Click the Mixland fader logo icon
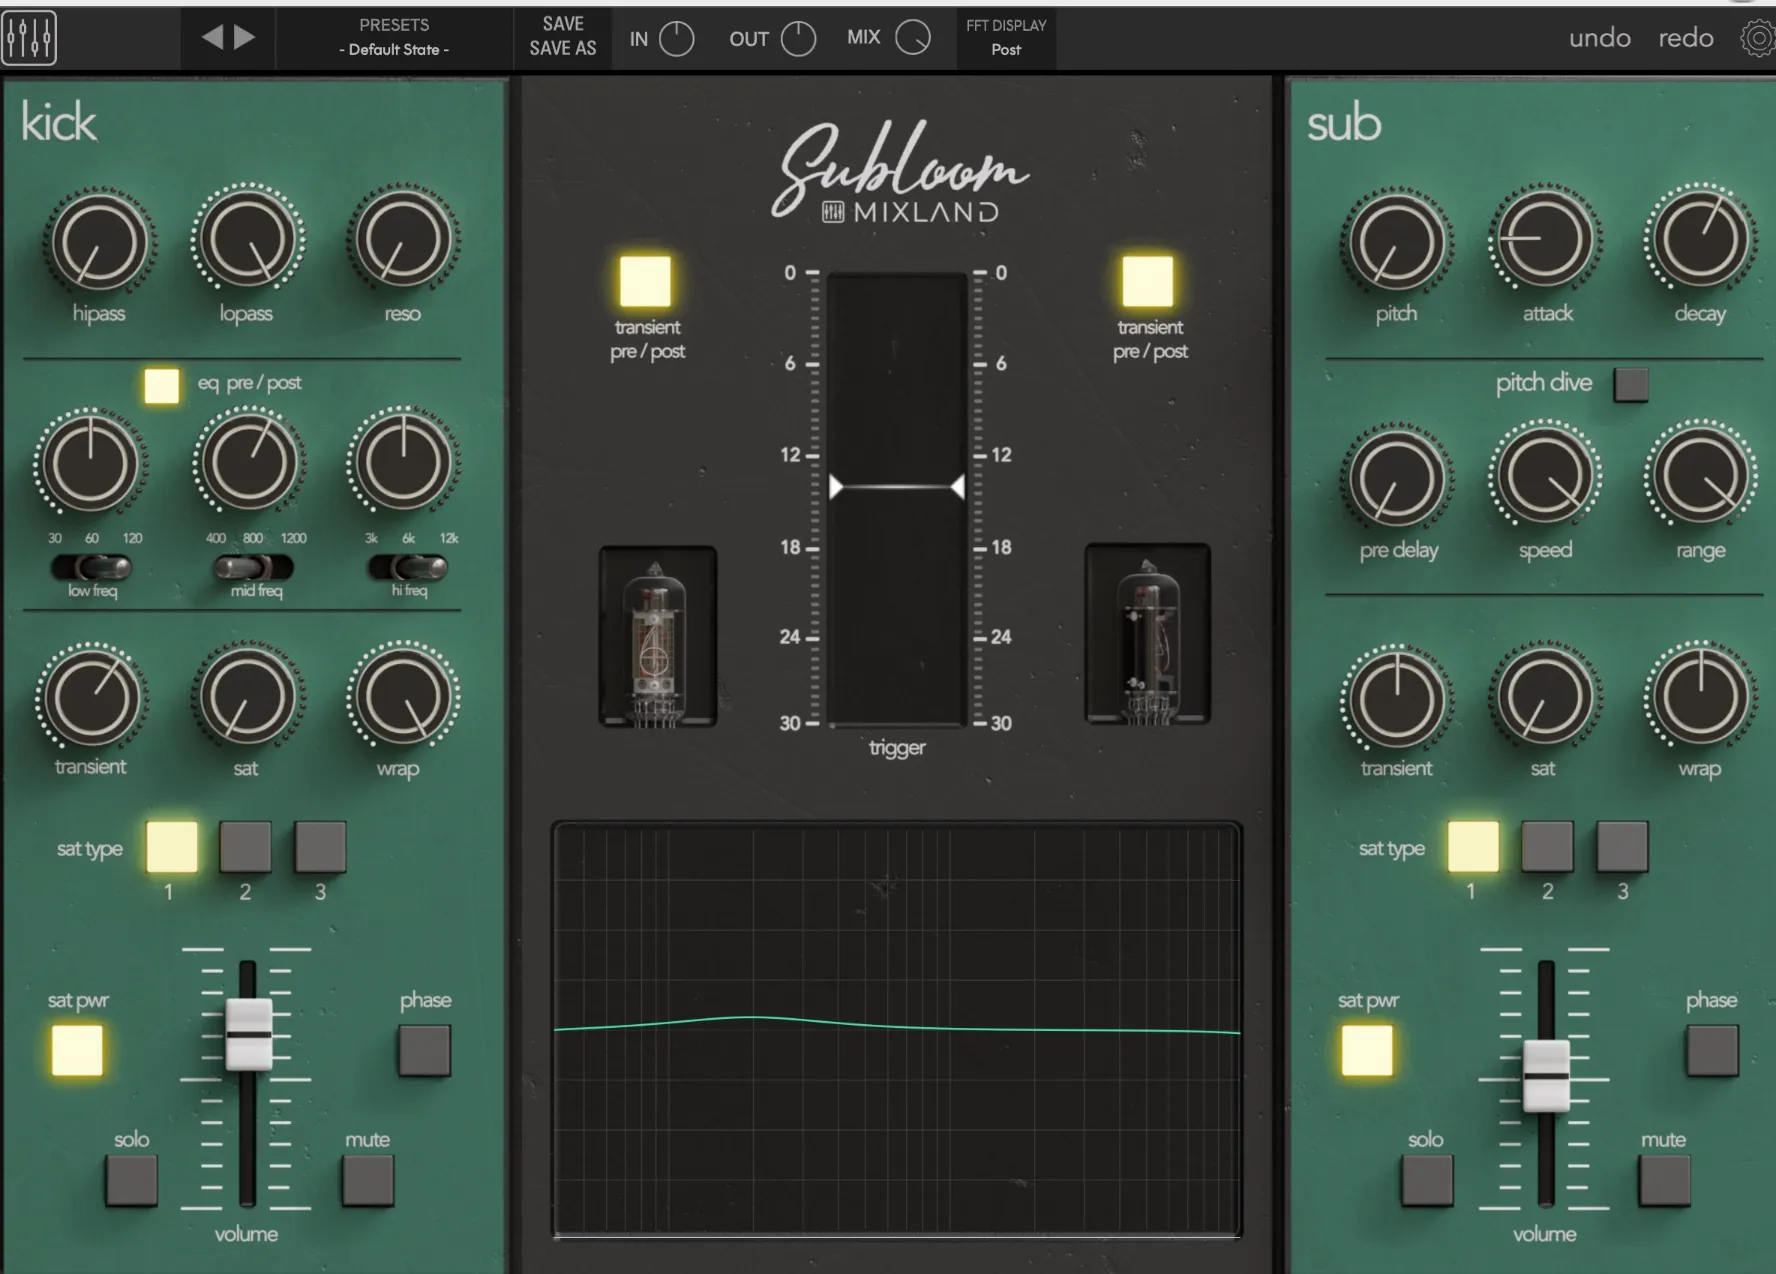Viewport: 1776px width, 1274px height. (29, 37)
